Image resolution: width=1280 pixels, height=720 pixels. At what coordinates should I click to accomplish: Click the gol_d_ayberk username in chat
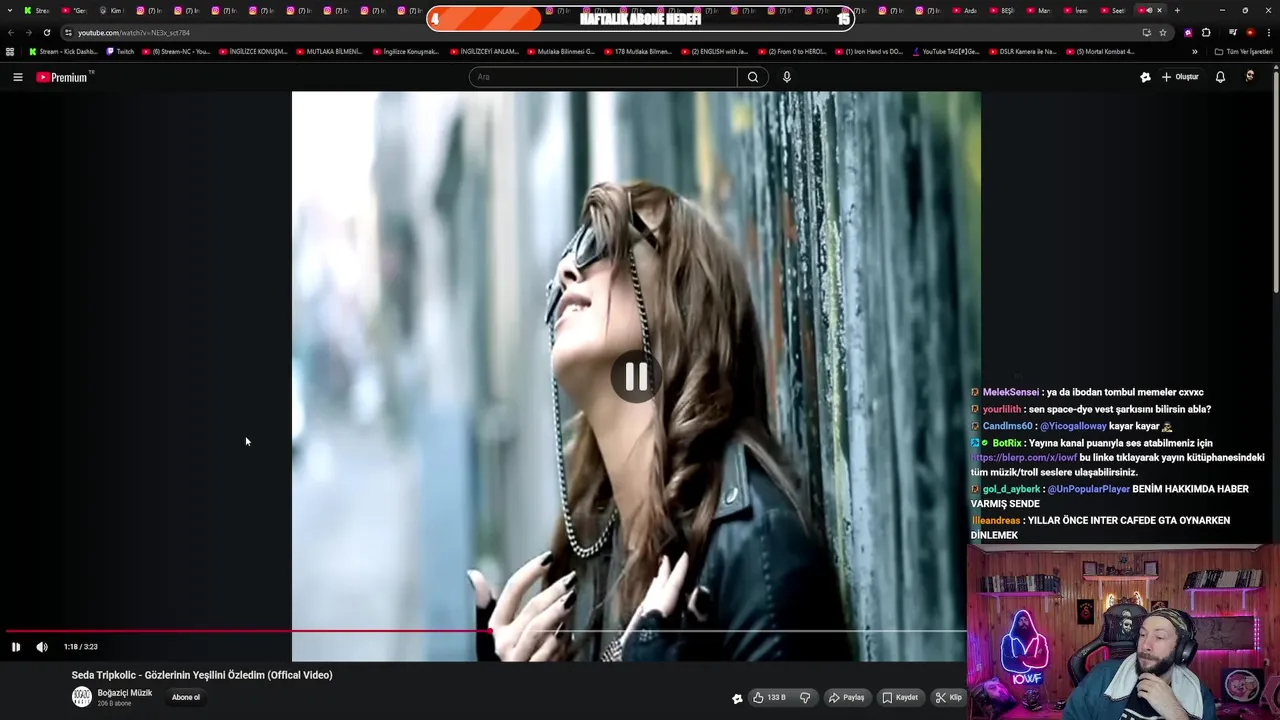(x=1011, y=489)
